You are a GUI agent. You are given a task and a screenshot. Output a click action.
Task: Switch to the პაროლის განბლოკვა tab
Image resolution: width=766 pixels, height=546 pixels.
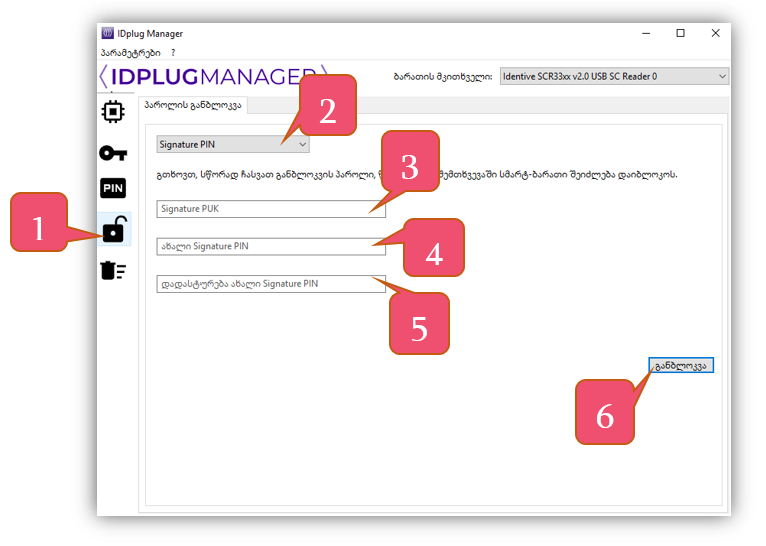pos(193,104)
